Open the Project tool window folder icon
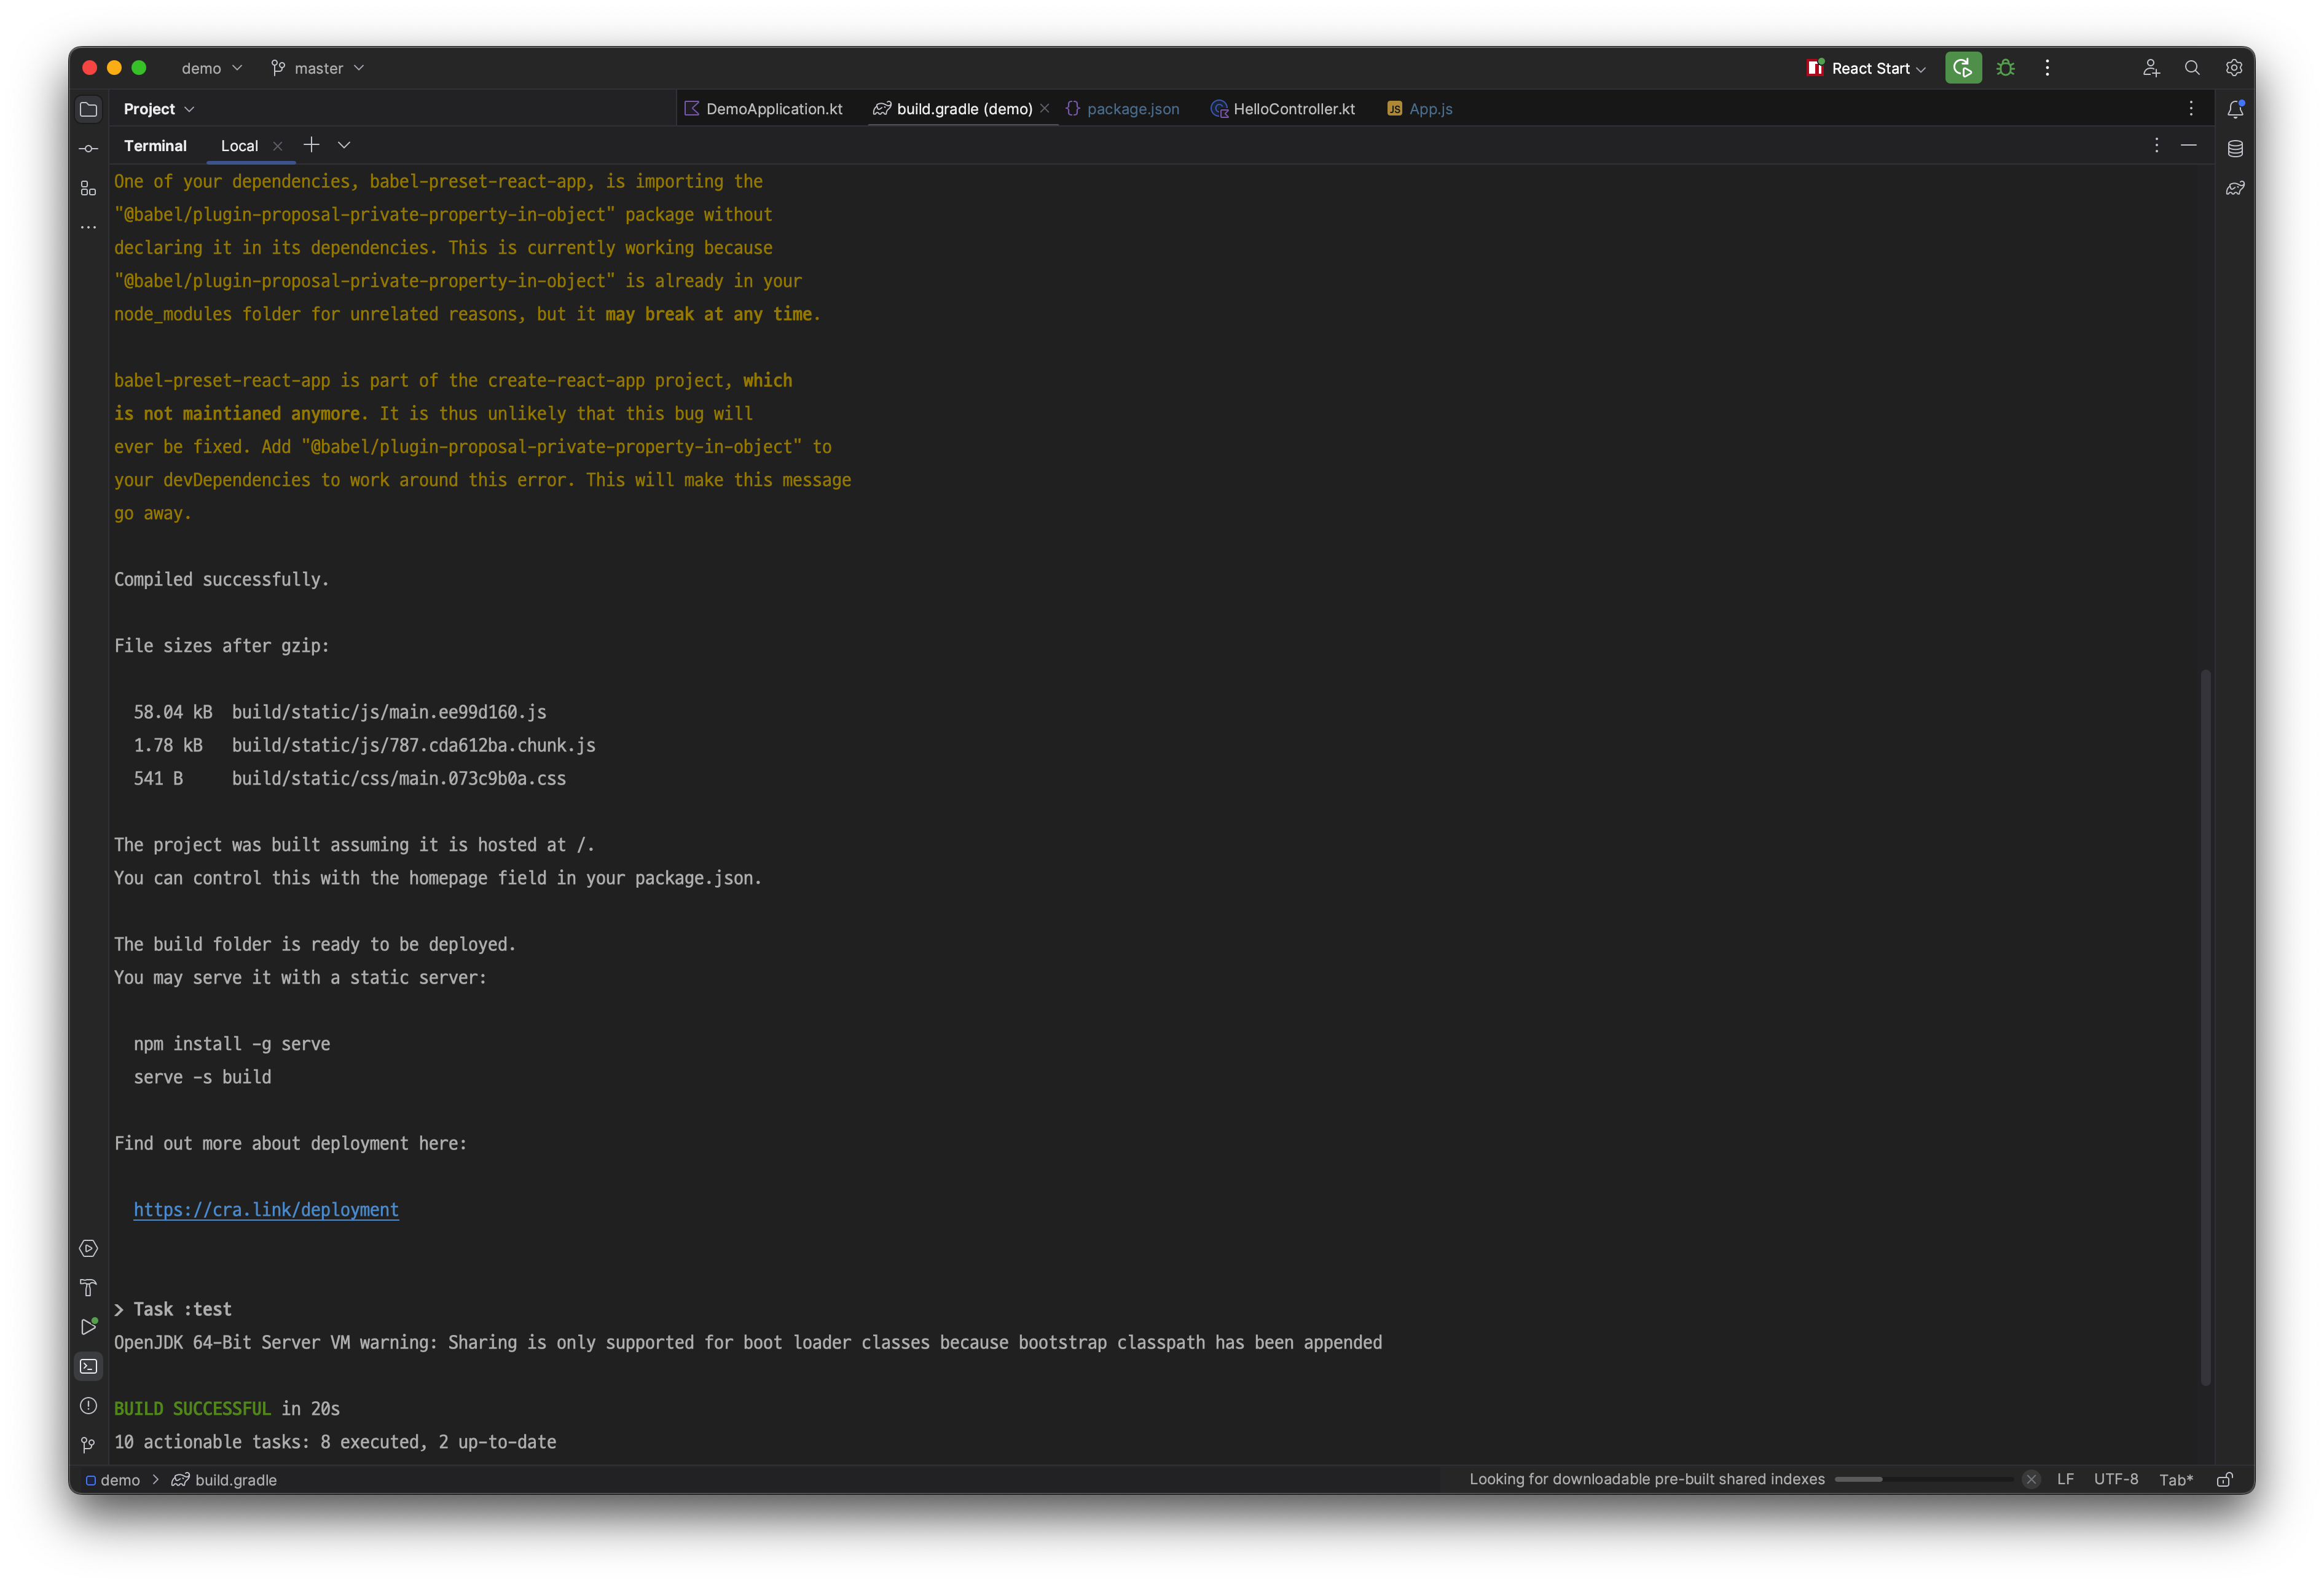The height and width of the screenshot is (1585, 2324). click(88, 109)
